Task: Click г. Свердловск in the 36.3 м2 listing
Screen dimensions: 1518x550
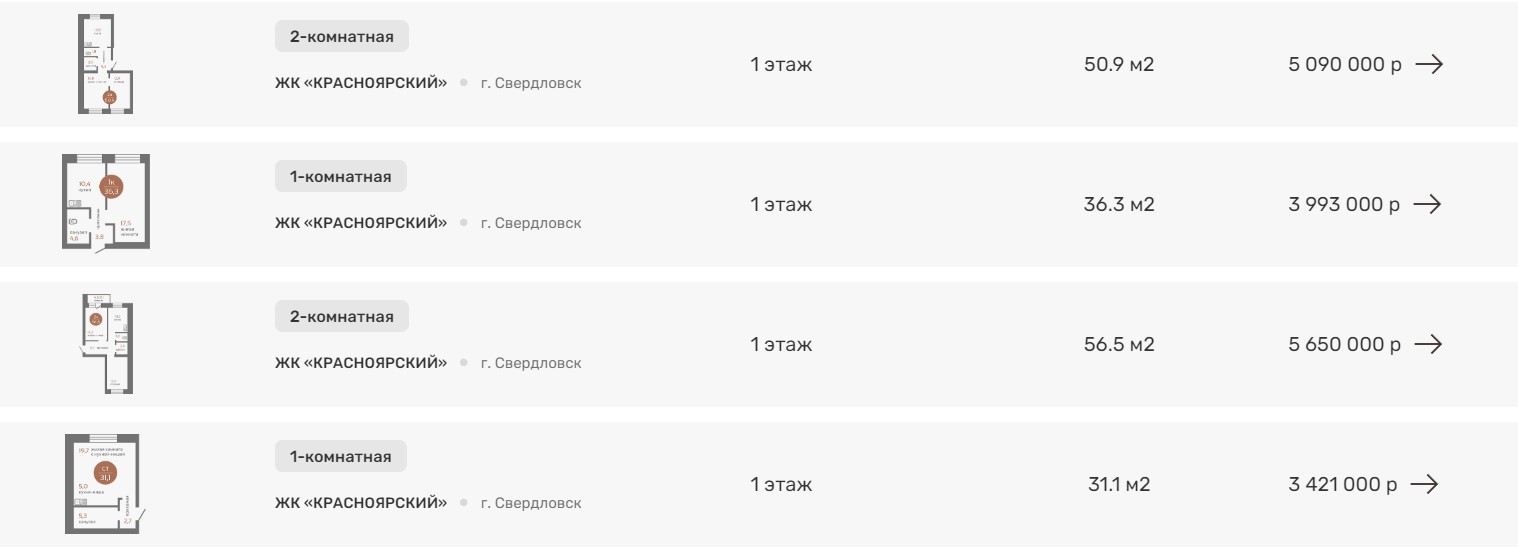Action: [x=531, y=223]
